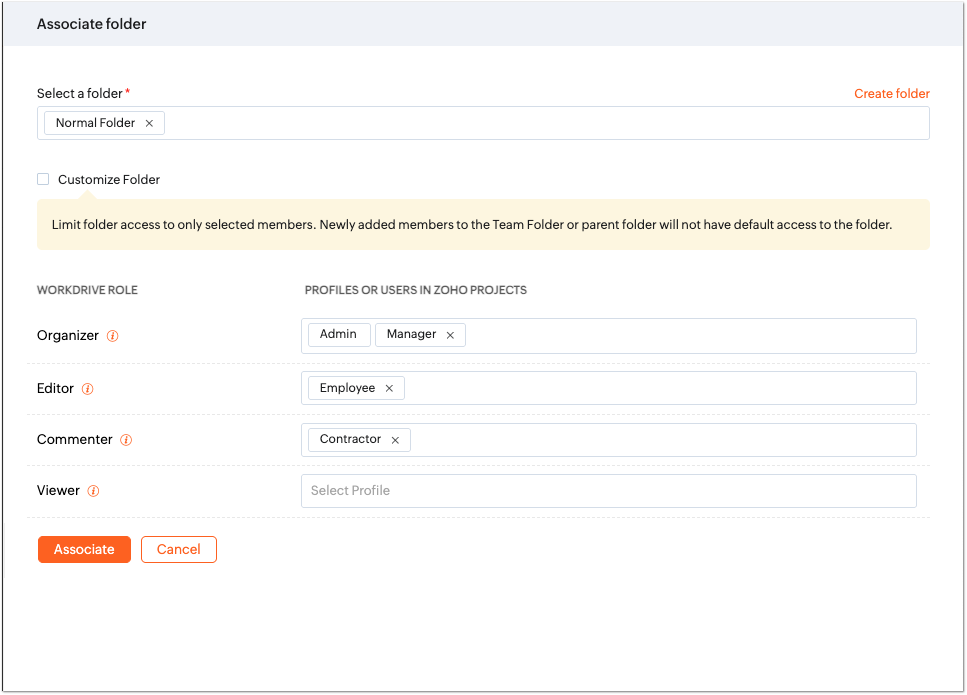This screenshot has width=967, height=695.
Task: Click empty area in Editor profiles field
Action: point(660,388)
